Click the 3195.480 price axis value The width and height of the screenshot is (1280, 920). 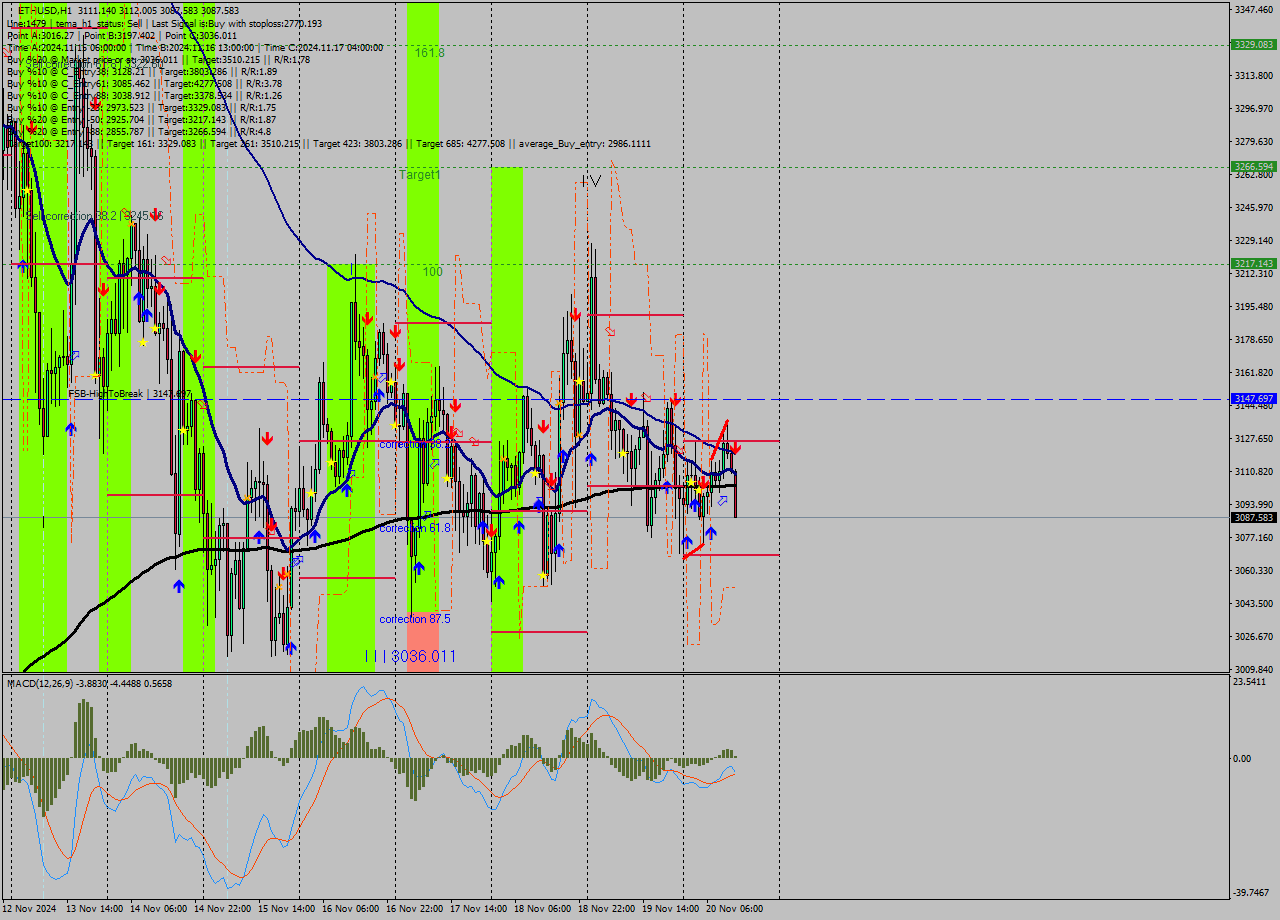tap(1253, 306)
